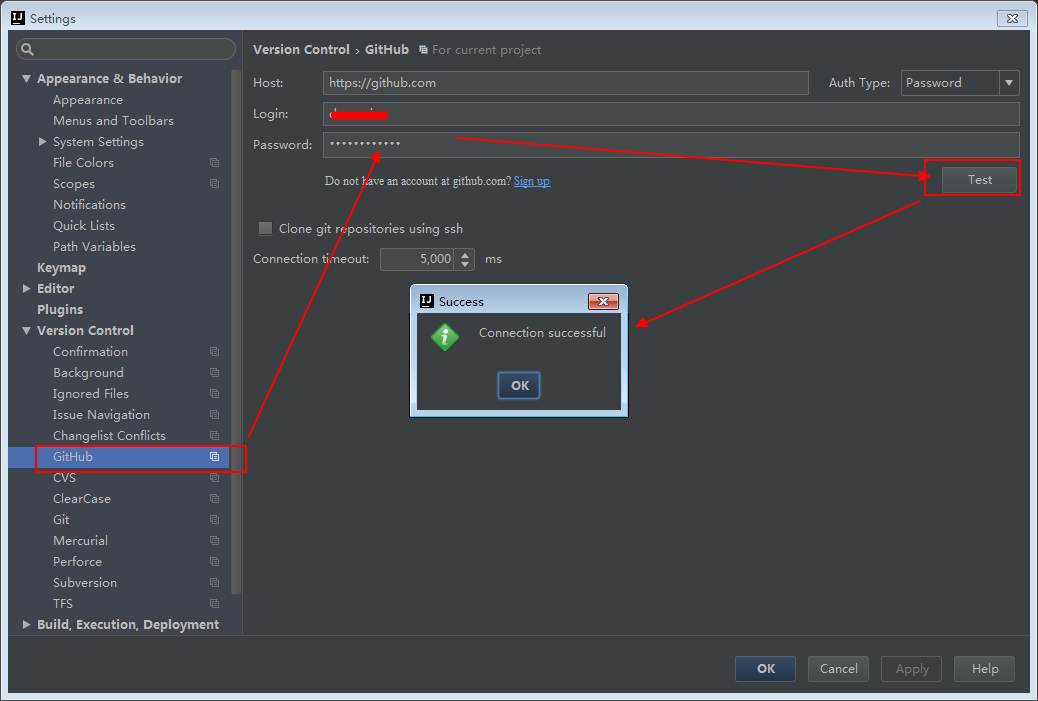
Task: Open Subversion settings
Action: (x=85, y=583)
